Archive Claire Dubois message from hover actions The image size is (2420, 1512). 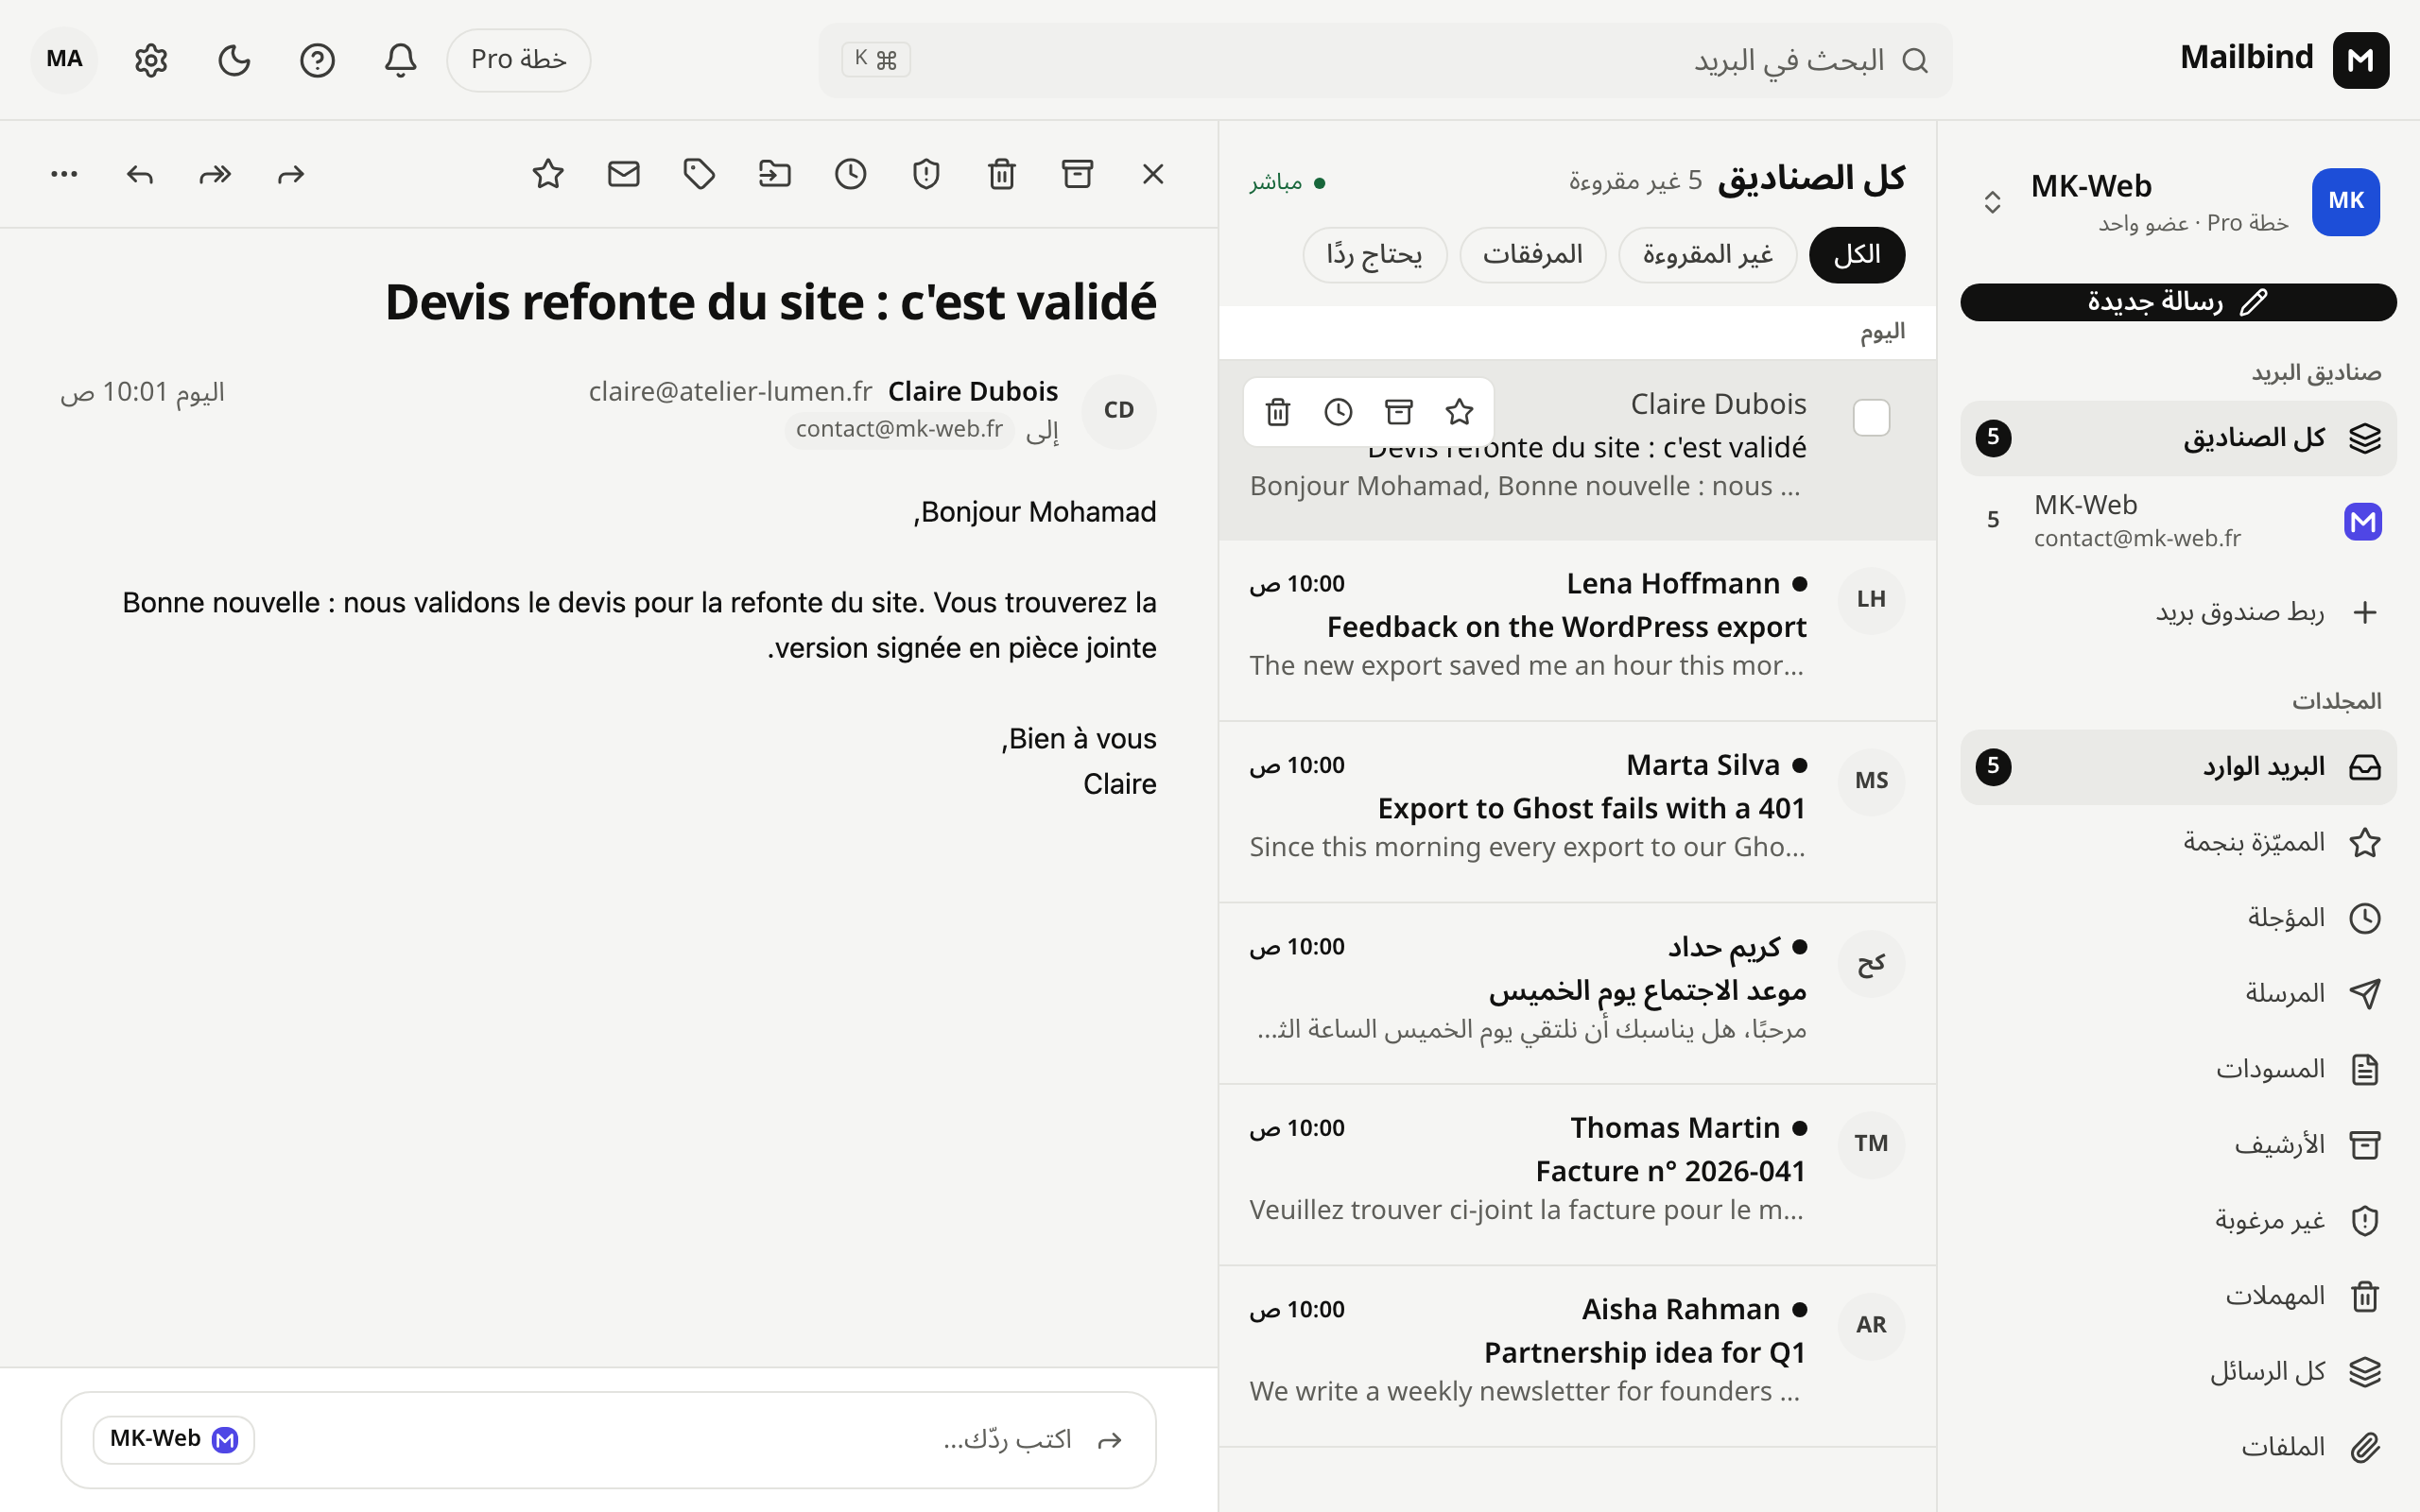point(1398,412)
